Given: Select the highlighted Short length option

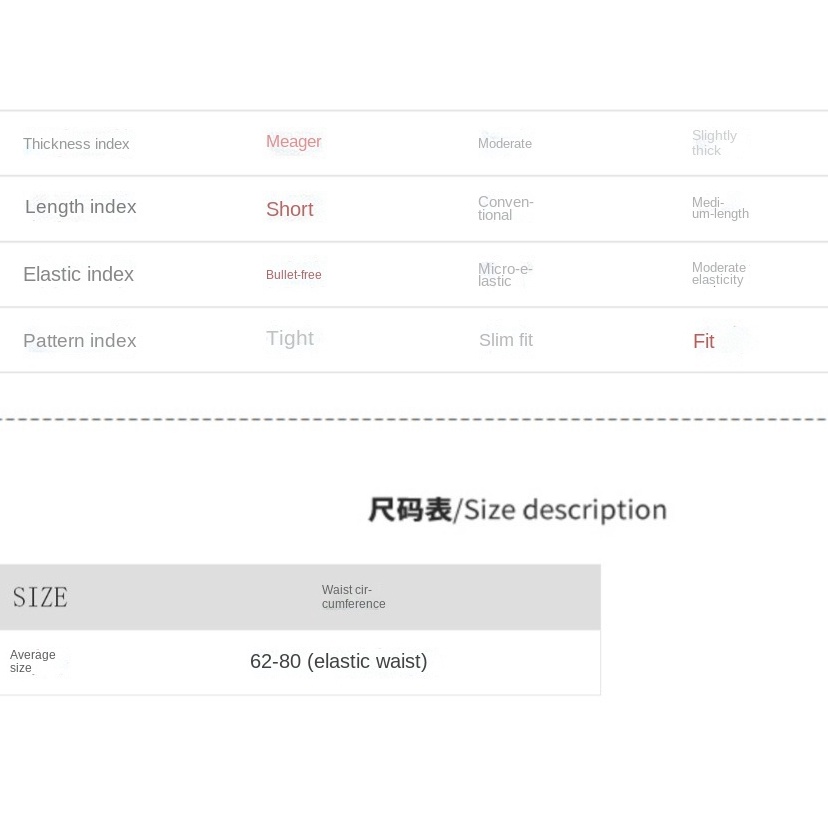Looking at the screenshot, I should (x=289, y=209).
